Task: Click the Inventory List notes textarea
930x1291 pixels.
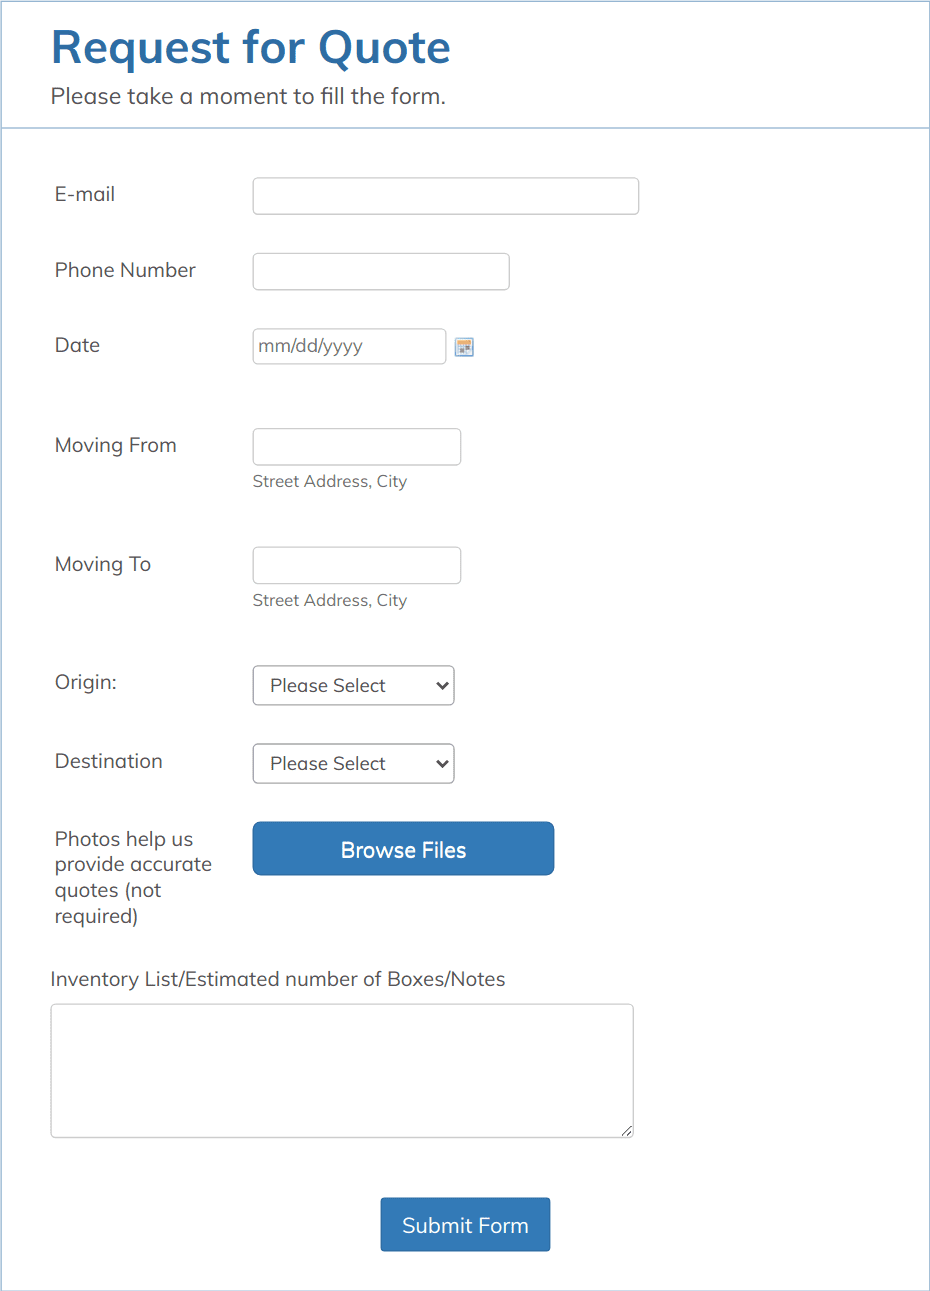Action: (342, 1070)
